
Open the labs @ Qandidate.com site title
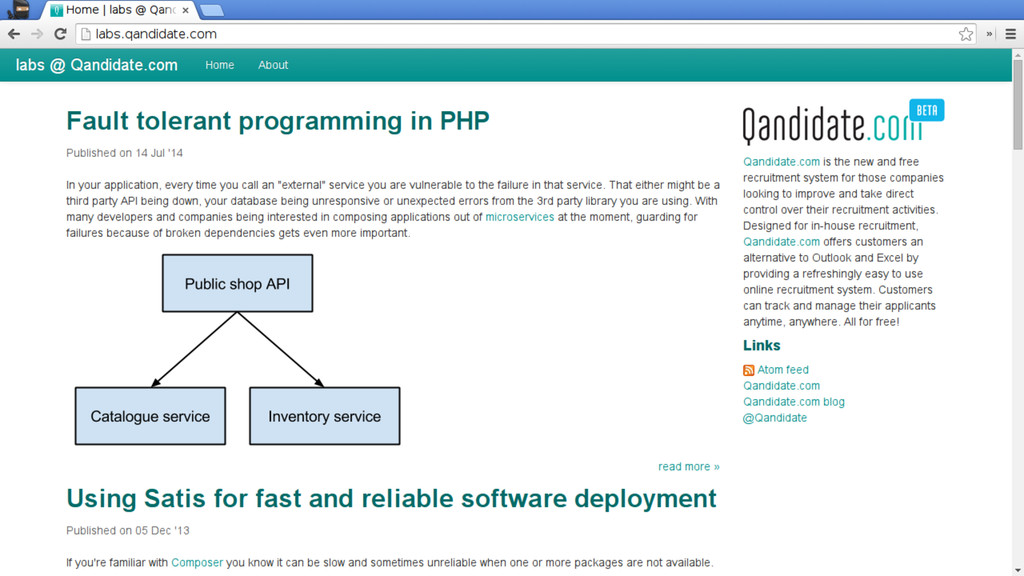pos(97,65)
